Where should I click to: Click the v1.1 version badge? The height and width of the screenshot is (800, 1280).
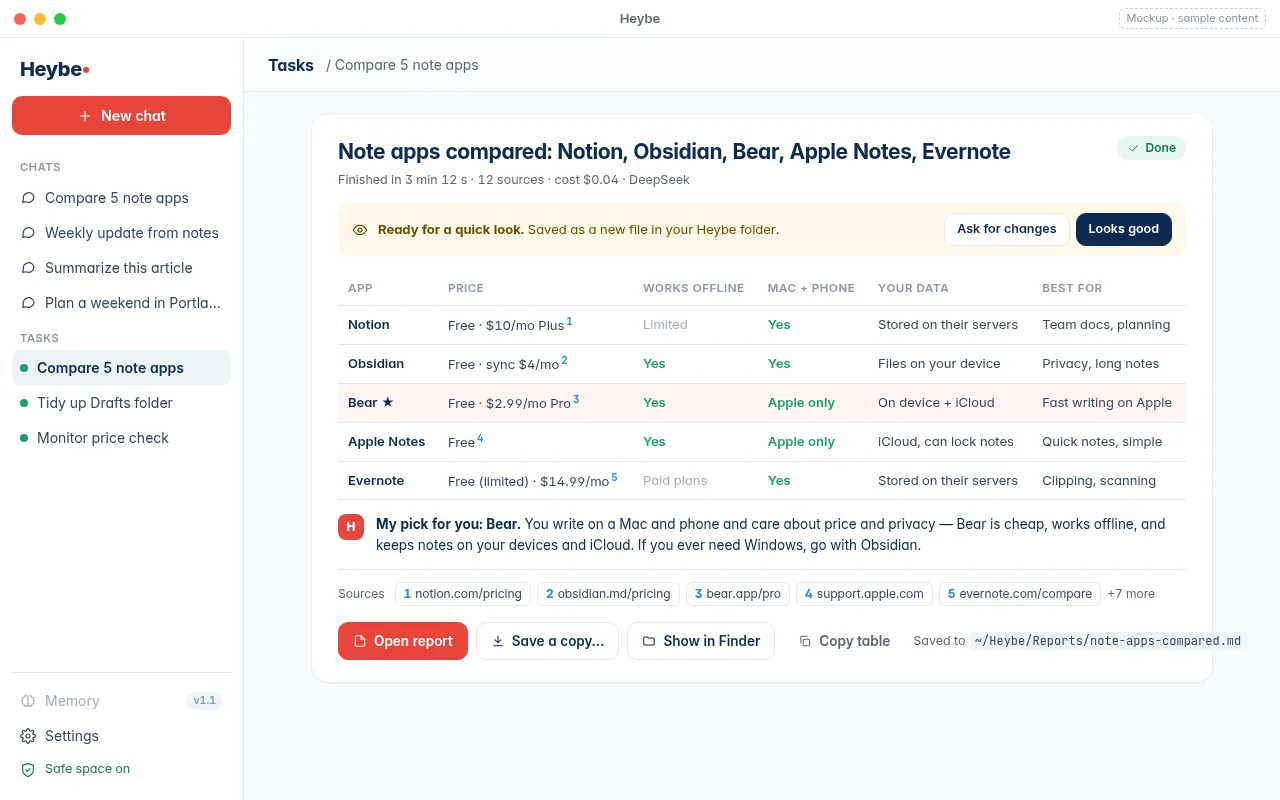click(x=205, y=701)
